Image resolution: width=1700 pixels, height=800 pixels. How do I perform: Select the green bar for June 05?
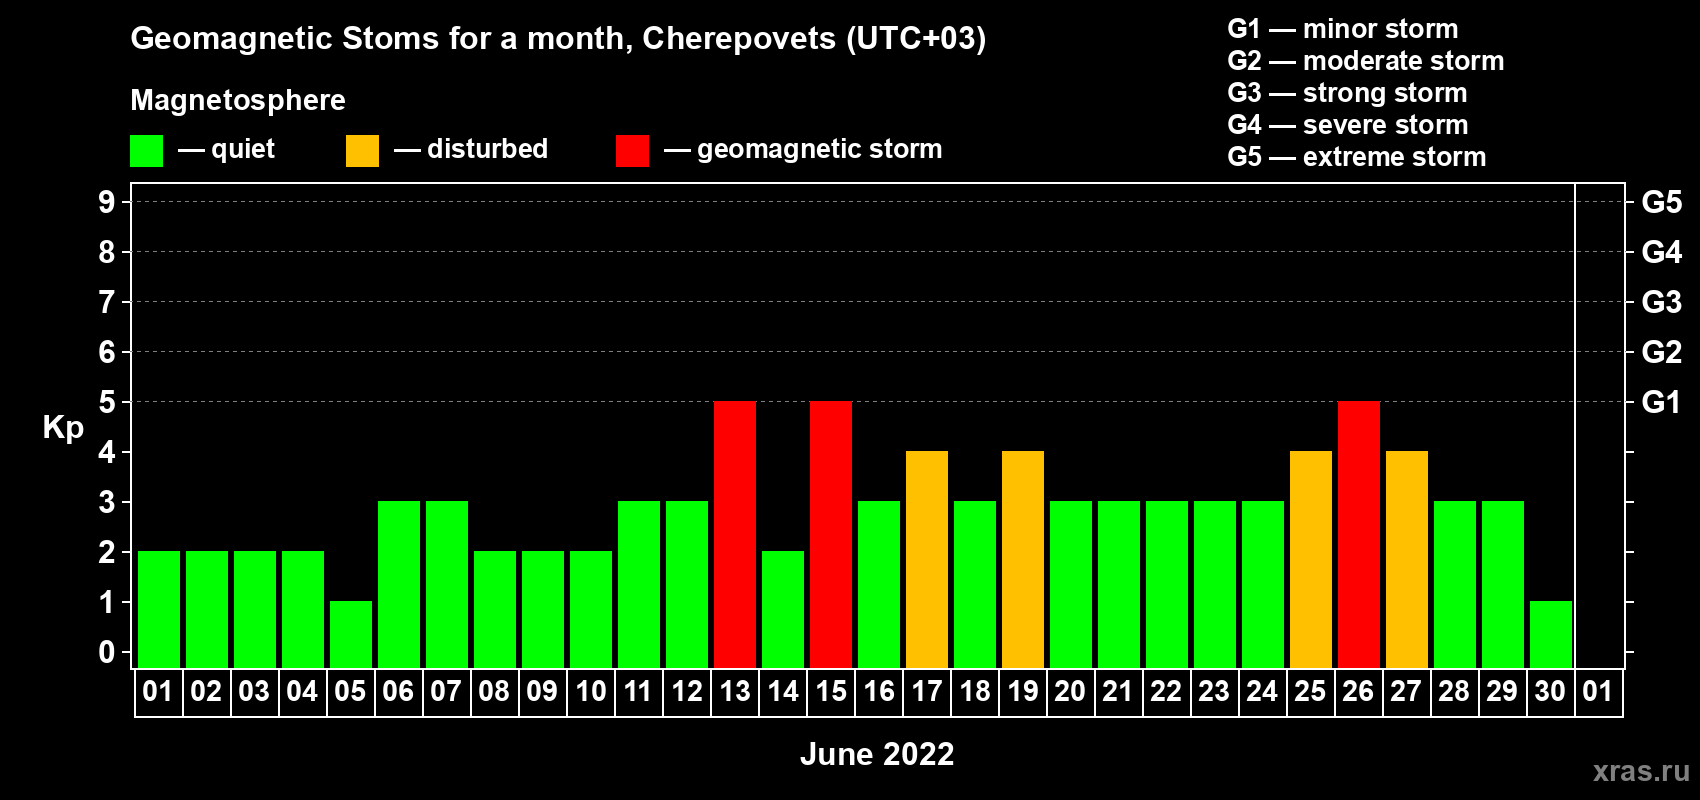click(351, 634)
